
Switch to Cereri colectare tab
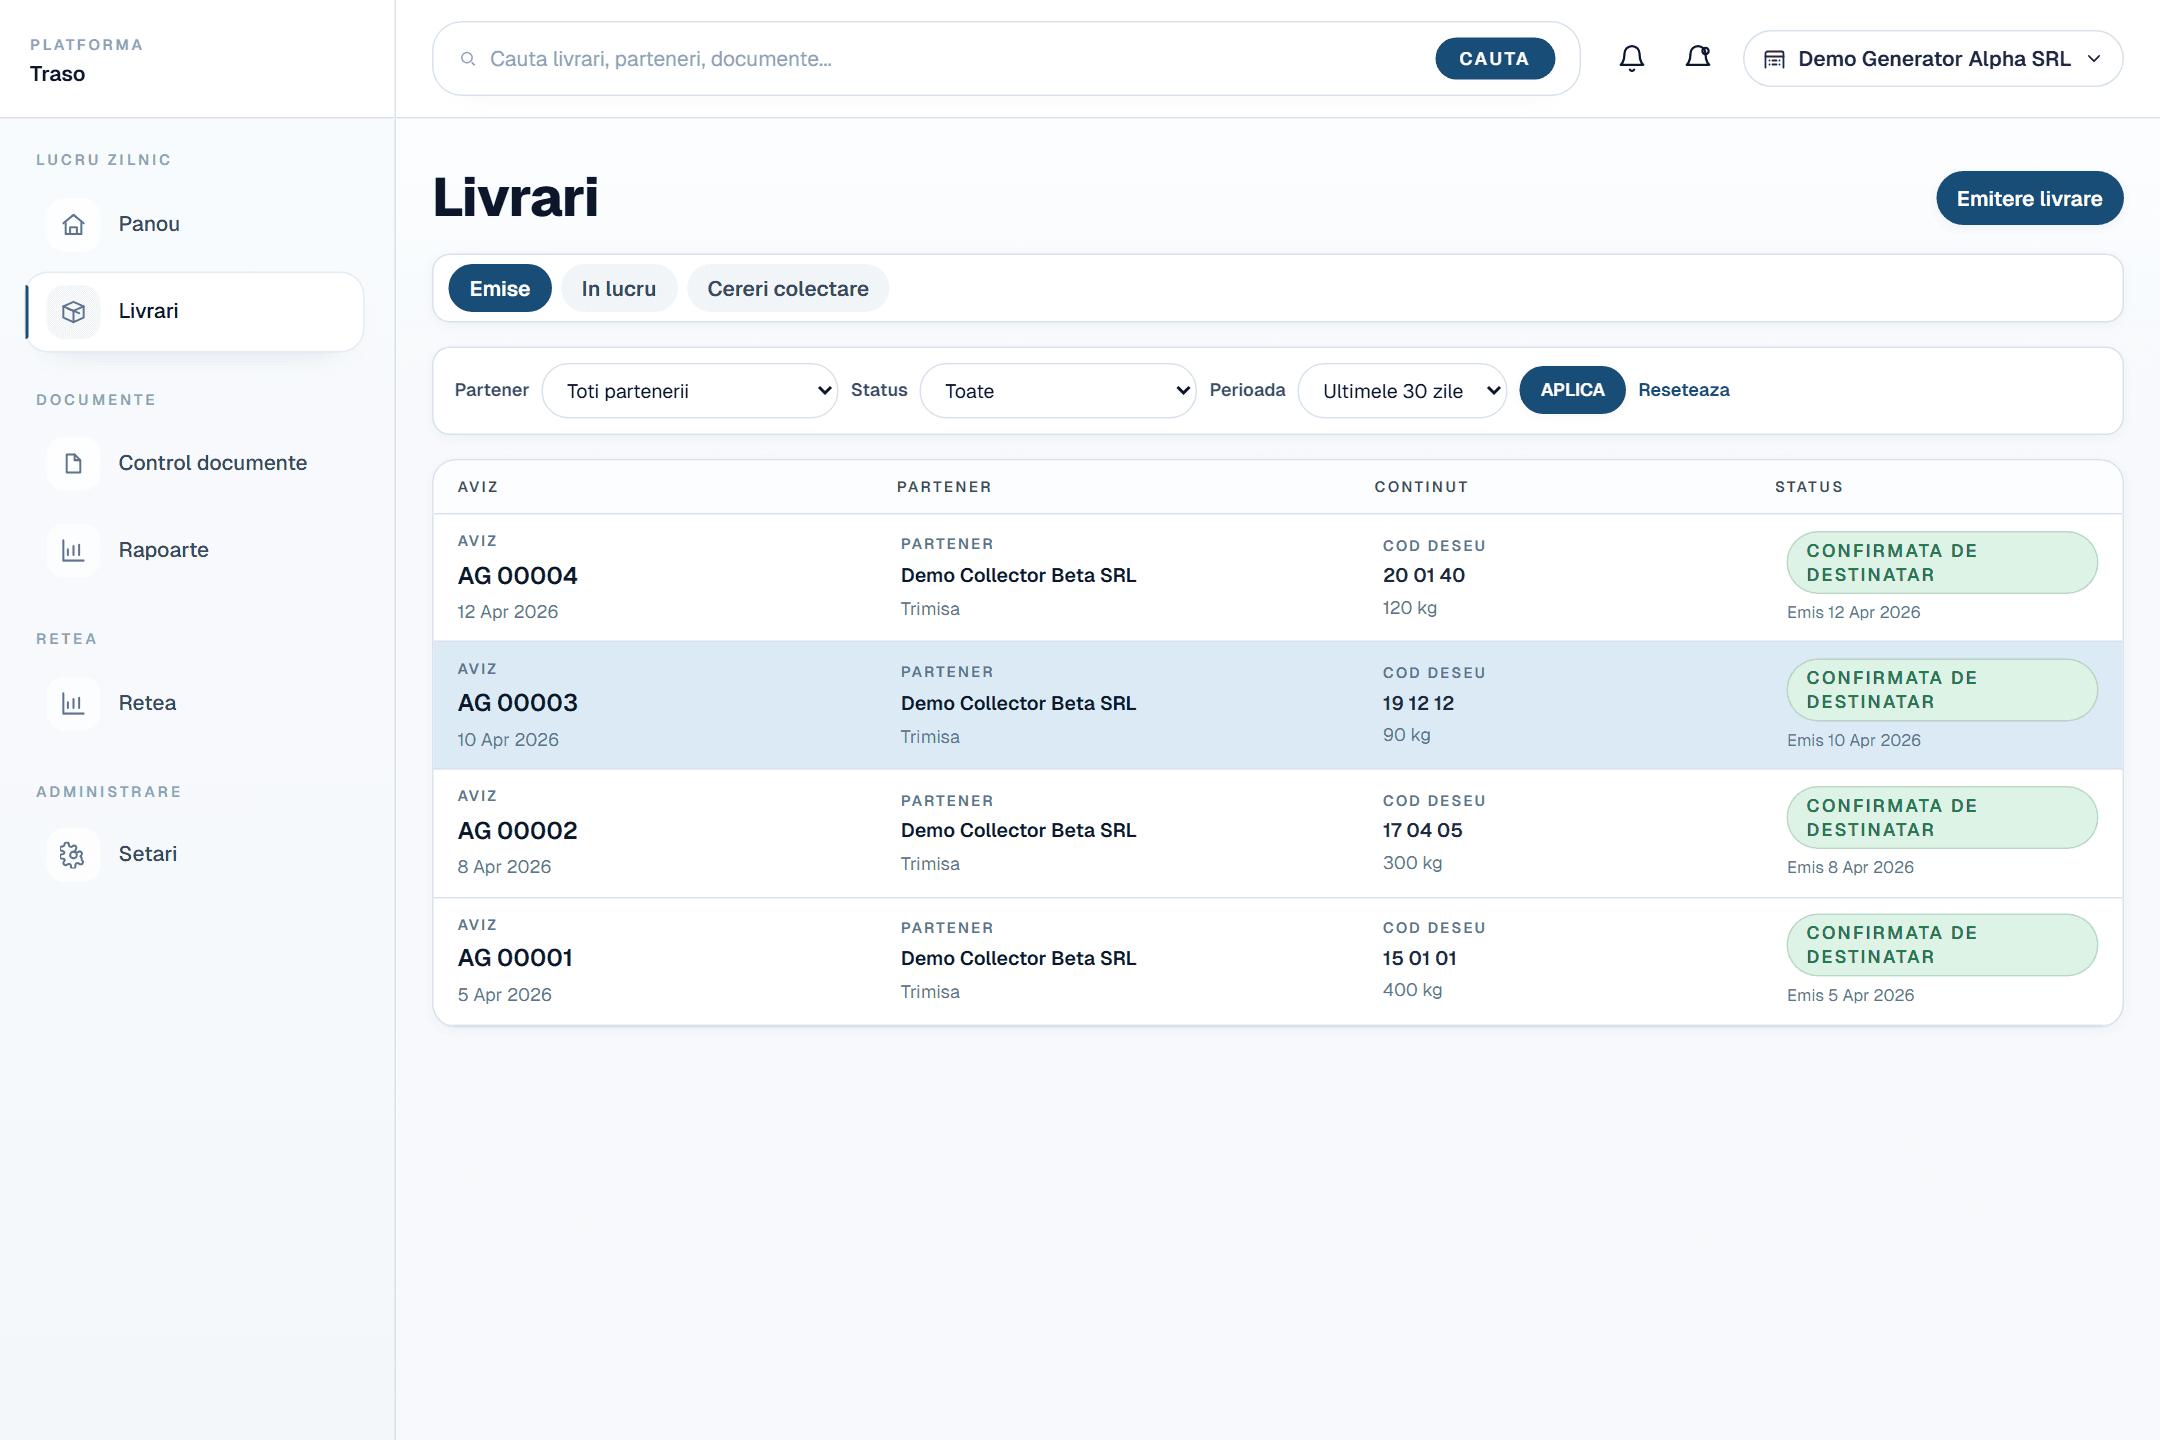787,289
